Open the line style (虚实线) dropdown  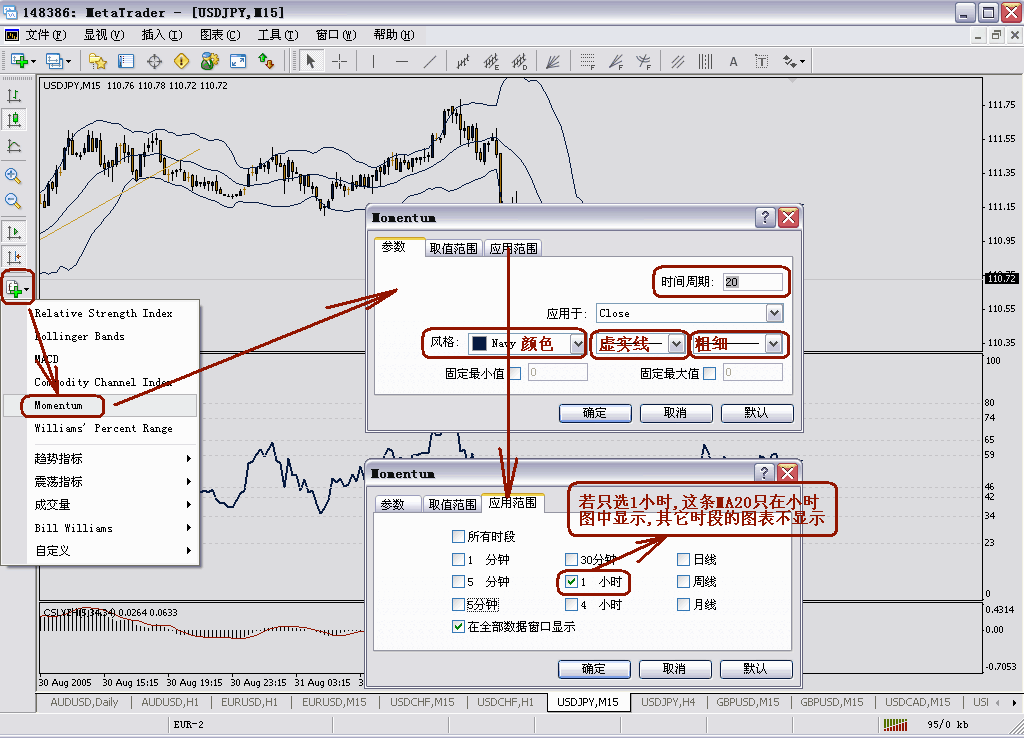677,344
